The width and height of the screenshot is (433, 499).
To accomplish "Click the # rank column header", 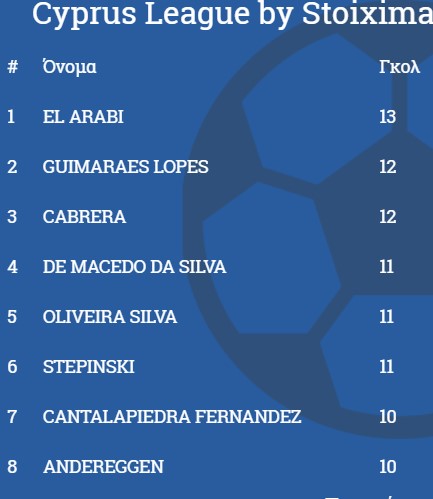I will point(12,67).
